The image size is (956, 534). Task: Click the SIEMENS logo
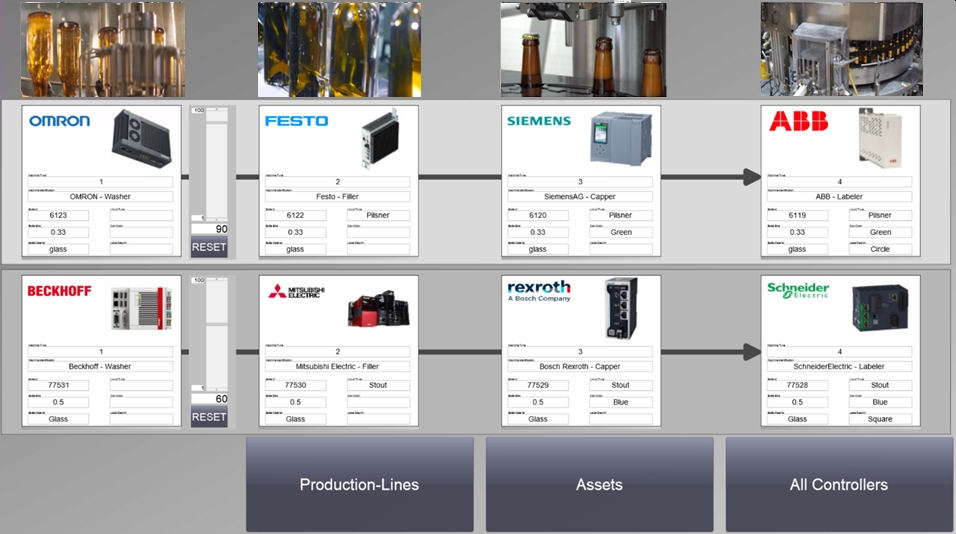(x=539, y=121)
